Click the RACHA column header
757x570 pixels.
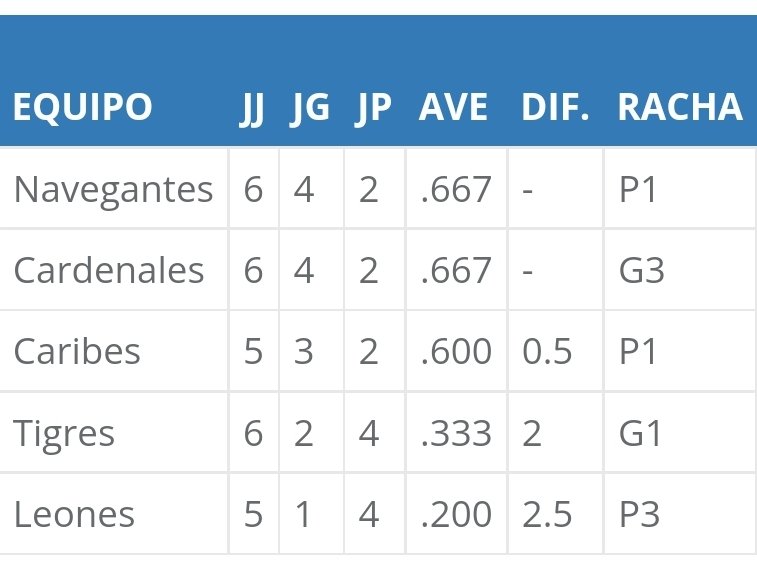(680, 107)
